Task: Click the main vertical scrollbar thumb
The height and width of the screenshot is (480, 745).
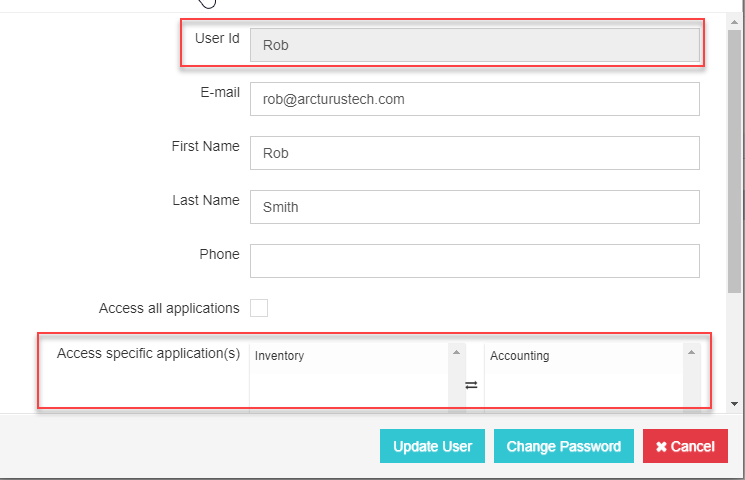Action: [x=735, y=150]
